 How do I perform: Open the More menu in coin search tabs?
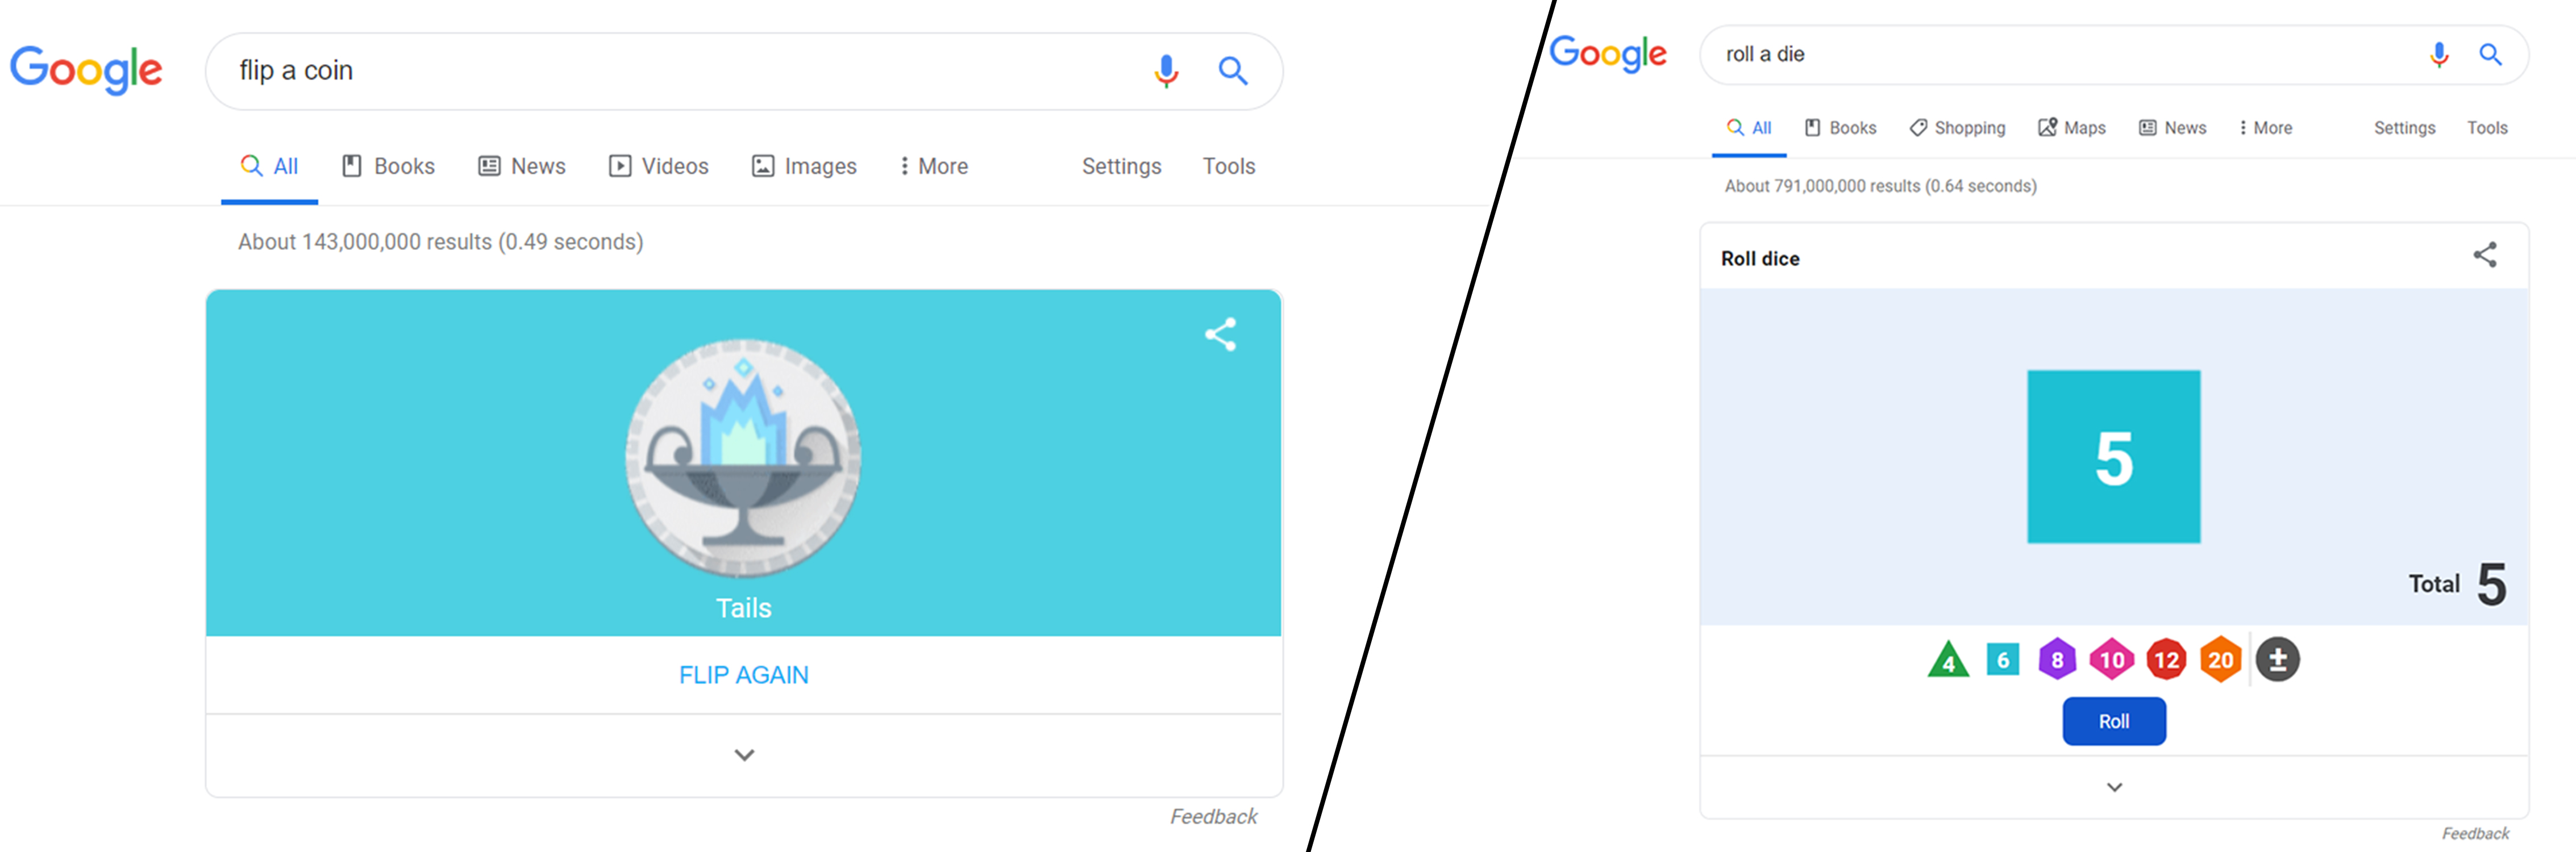coord(933,166)
